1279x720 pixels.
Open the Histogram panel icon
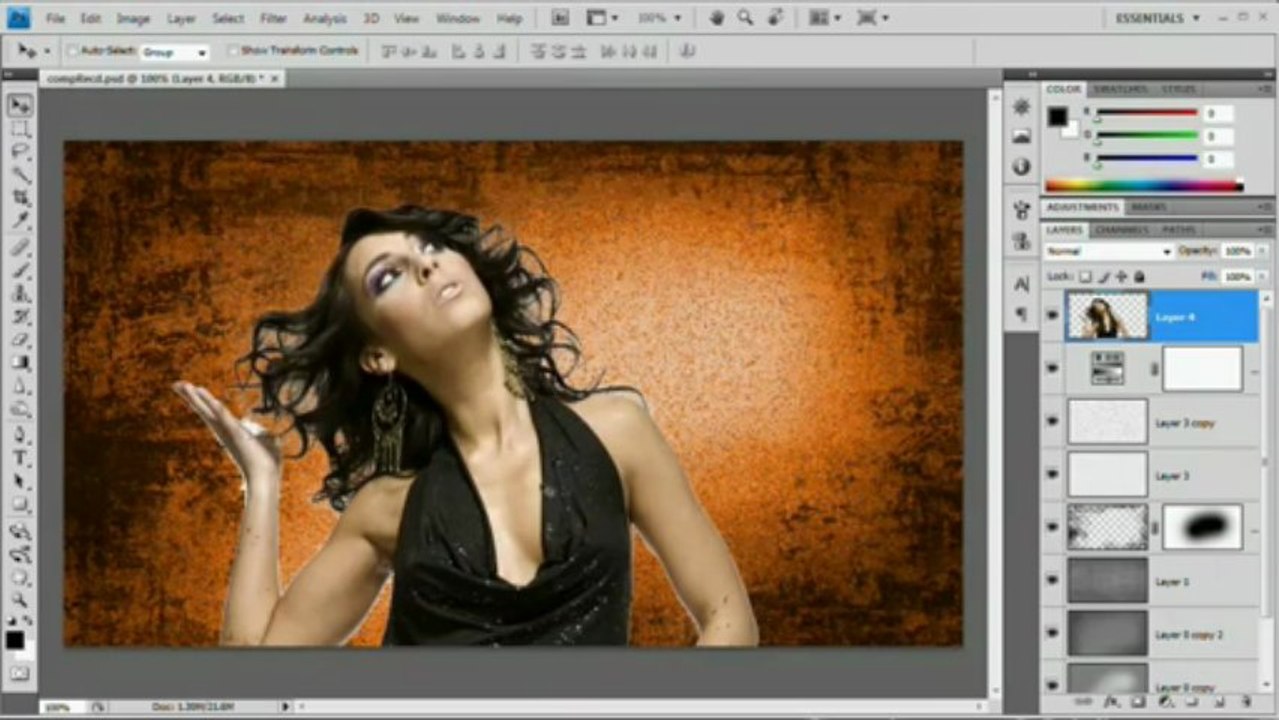point(1021,136)
